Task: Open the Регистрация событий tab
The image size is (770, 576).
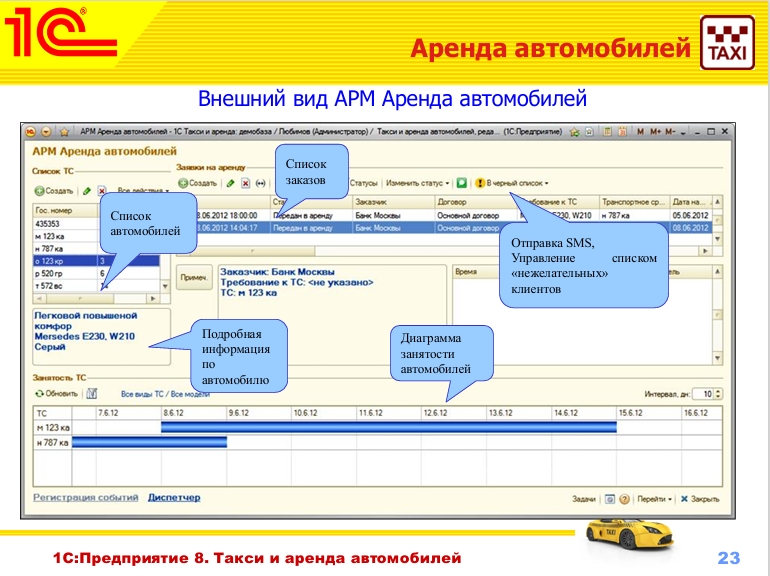Action: pos(86,497)
